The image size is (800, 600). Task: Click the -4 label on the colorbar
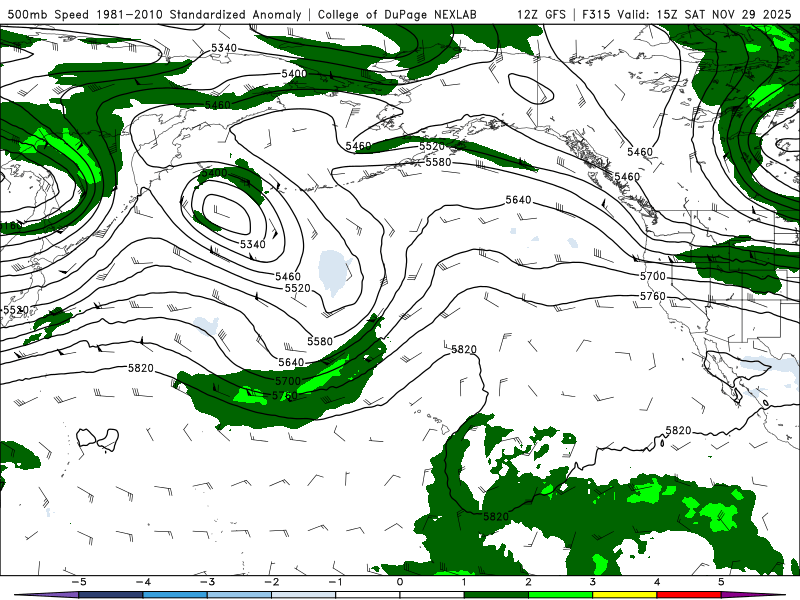pos(143,582)
